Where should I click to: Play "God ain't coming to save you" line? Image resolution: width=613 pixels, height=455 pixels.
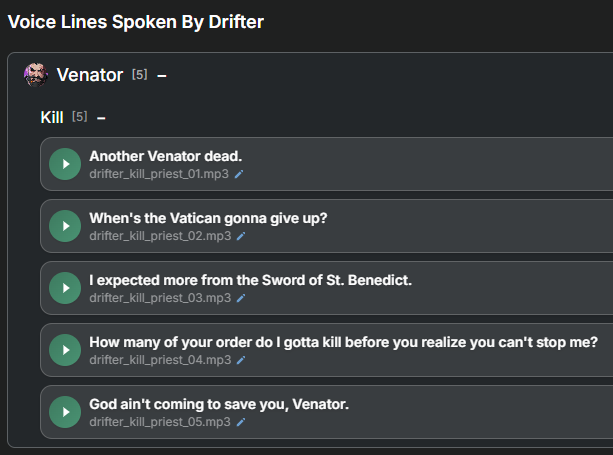(65, 412)
